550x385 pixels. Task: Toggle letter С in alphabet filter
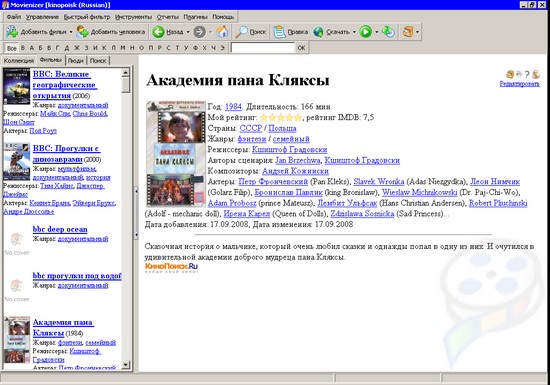coord(168,48)
